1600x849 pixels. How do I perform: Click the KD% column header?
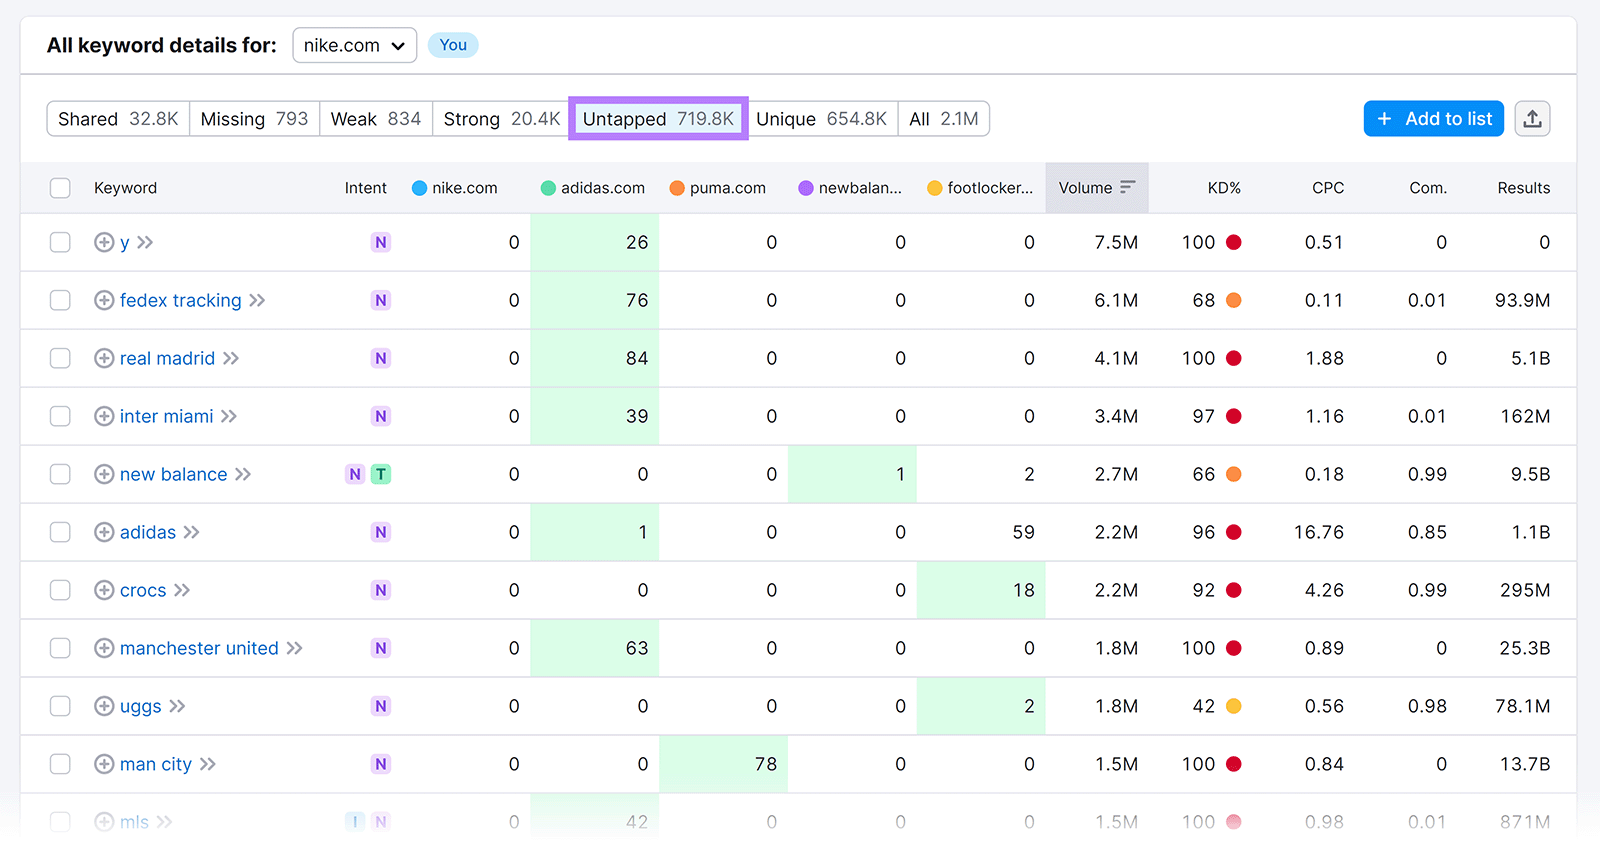click(x=1223, y=188)
